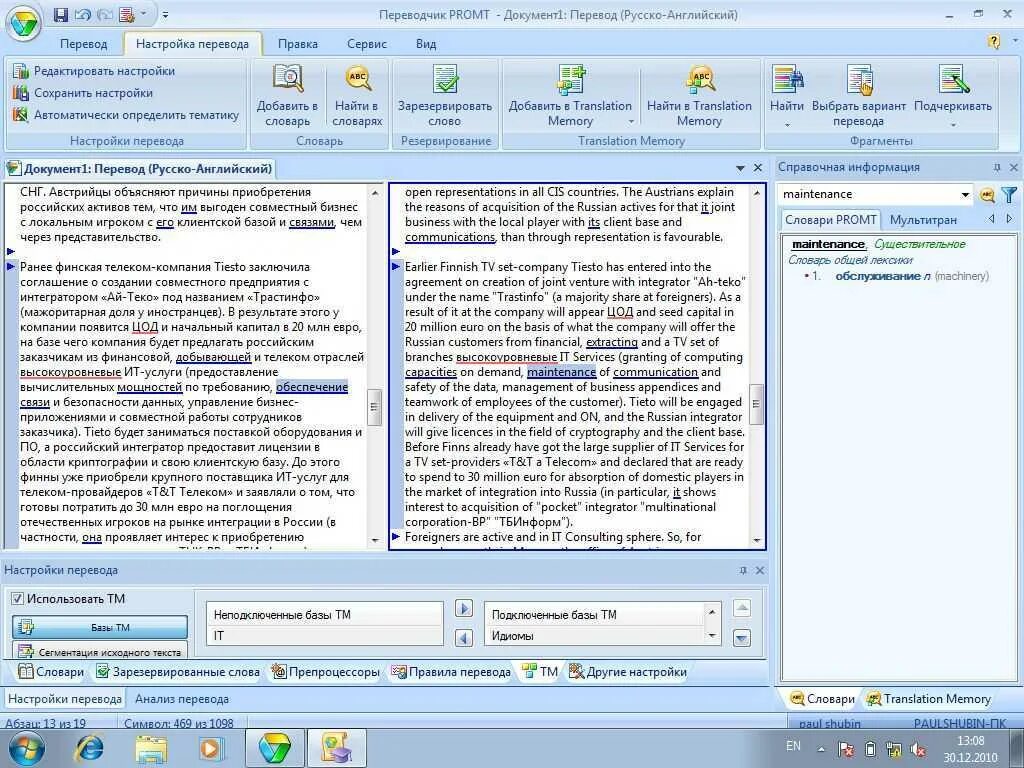Move TM base right with arrow button
This screenshot has width=1024, height=768.
(x=464, y=608)
